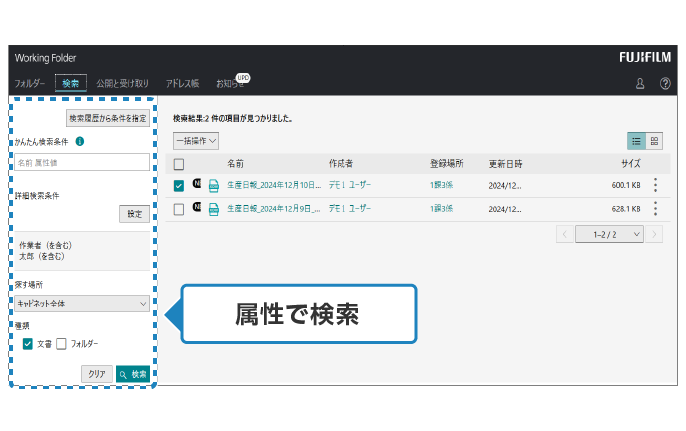Switch to list view layout

pos(636,141)
